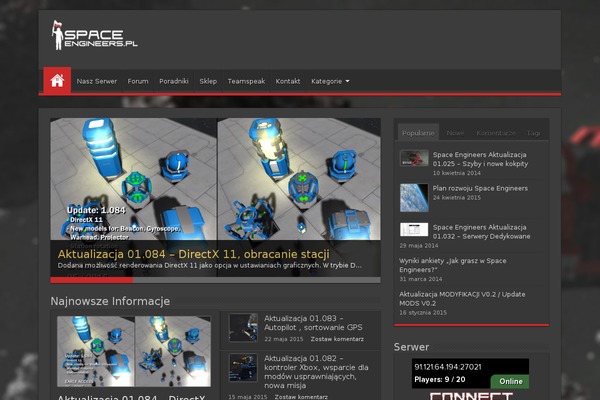Click the green Online status badge
The width and height of the screenshot is (600, 400).
(510, 381)
